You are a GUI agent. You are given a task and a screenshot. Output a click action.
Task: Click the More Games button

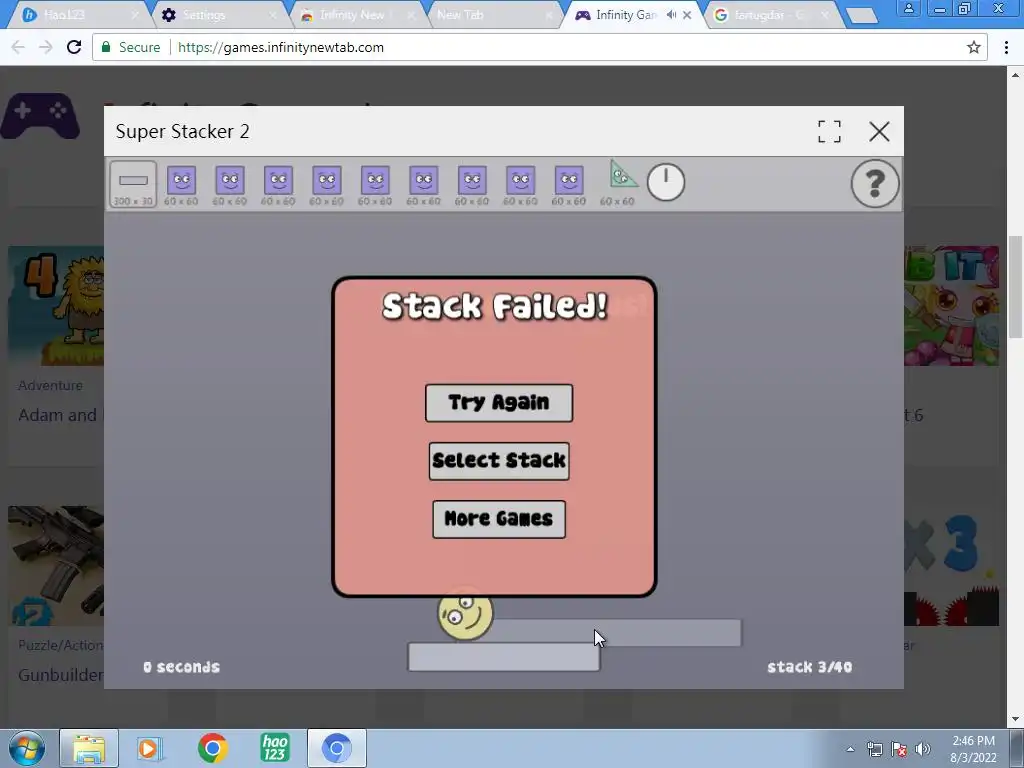[499, 519]
